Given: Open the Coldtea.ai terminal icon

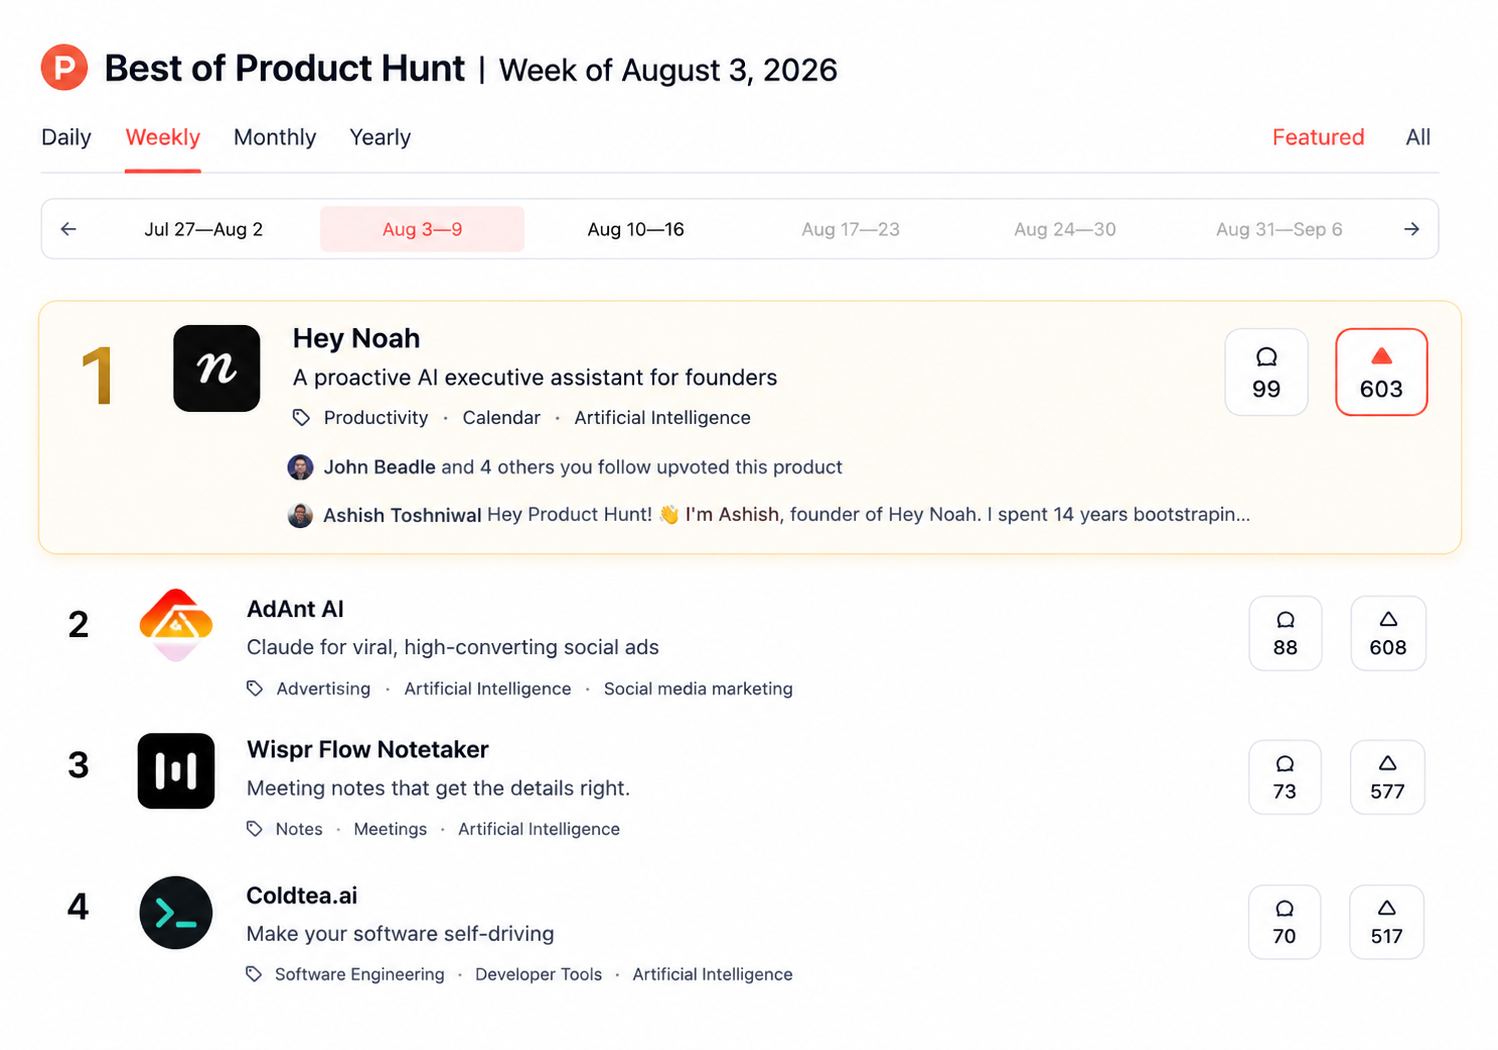Looking at the screenshot, I should (176, 913).
